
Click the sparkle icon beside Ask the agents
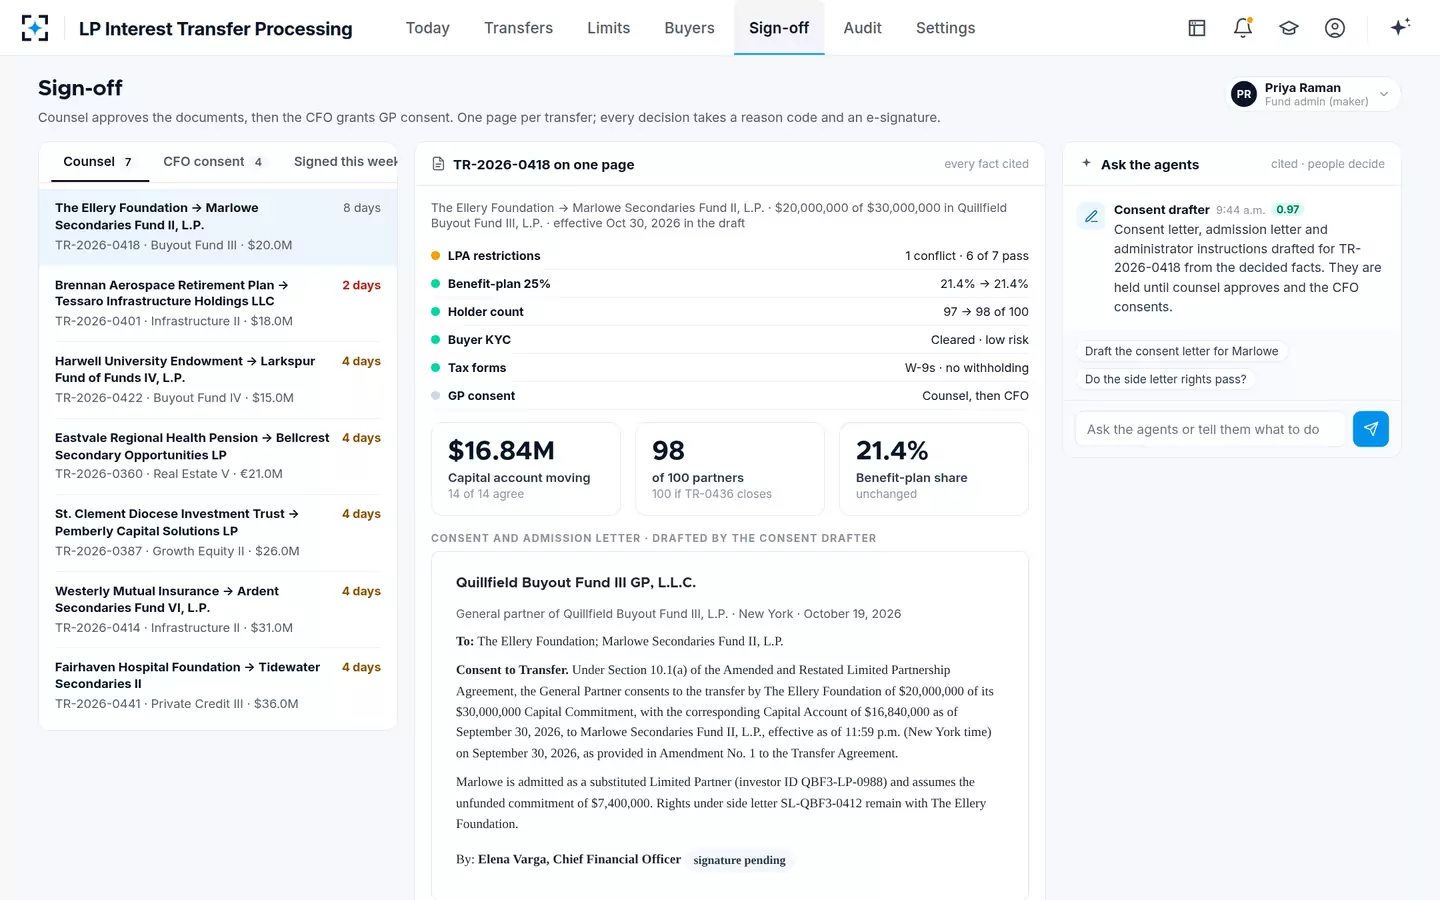1086,163
